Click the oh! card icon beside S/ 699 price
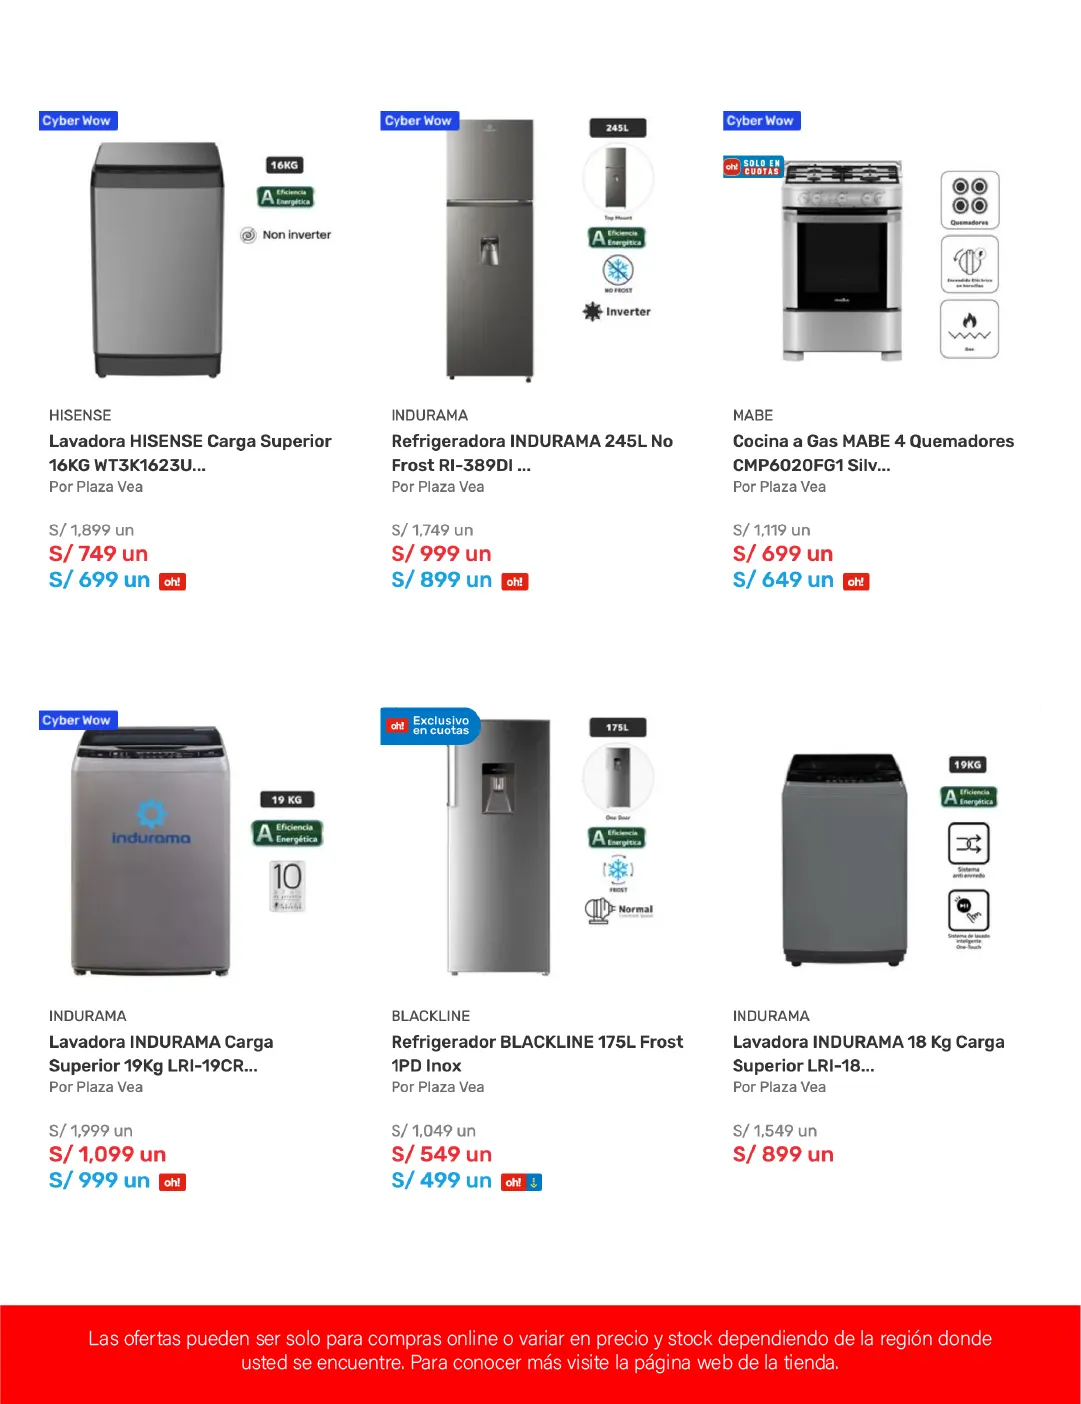The width and height of the screenshot is (1081, 1404). click(173, 582)
